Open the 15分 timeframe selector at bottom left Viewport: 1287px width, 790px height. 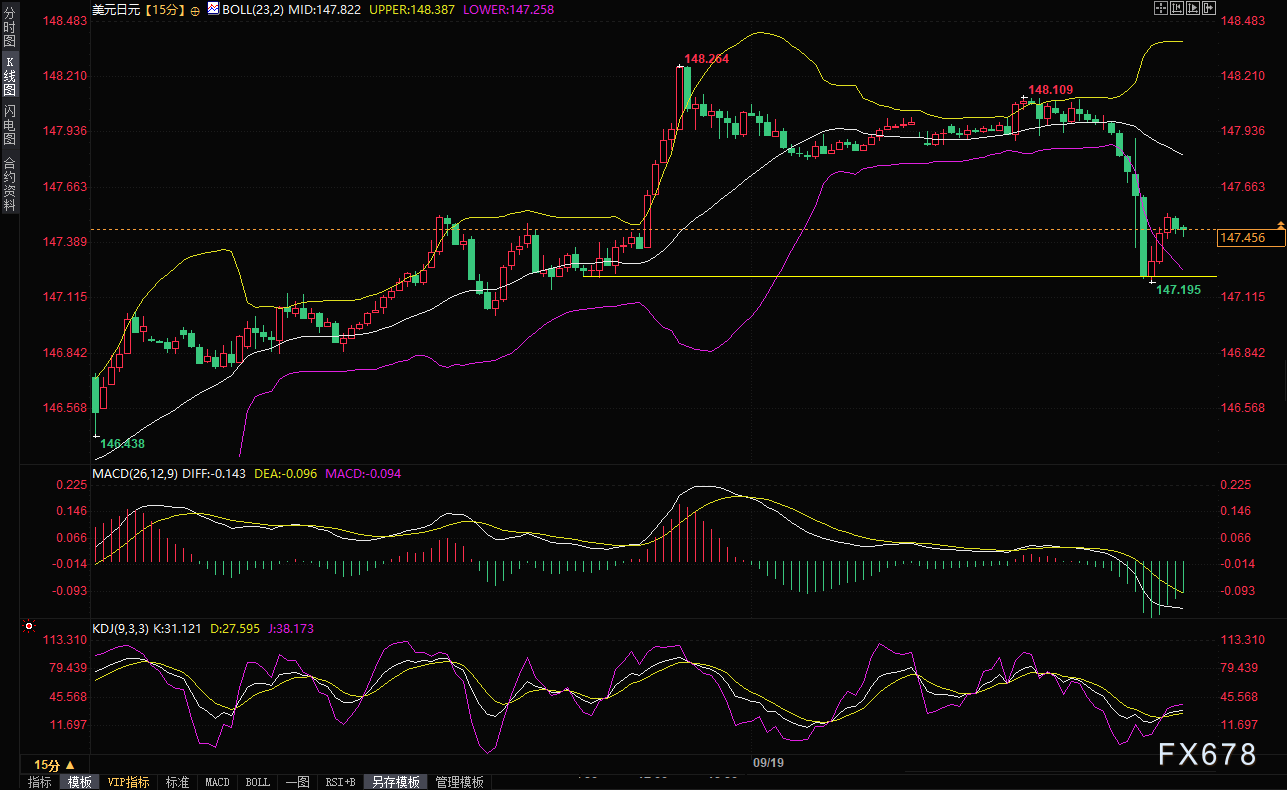53,764
